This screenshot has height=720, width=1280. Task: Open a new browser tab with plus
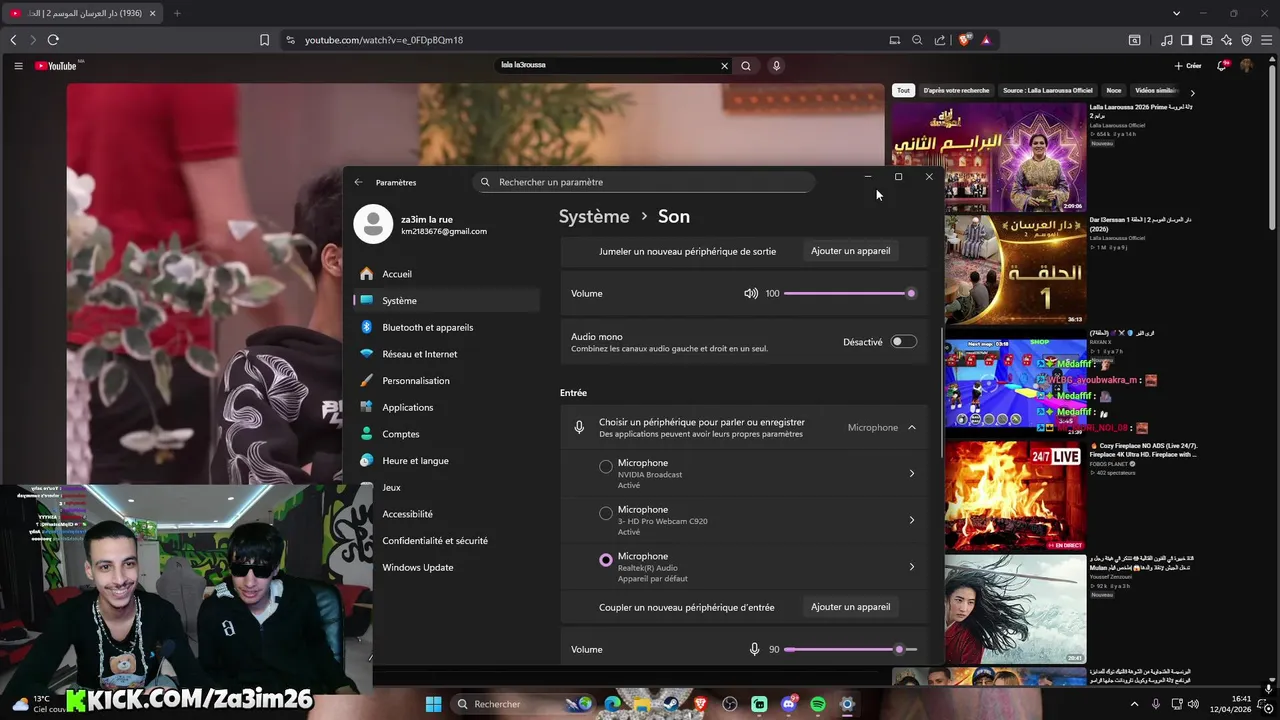(177, 13)
